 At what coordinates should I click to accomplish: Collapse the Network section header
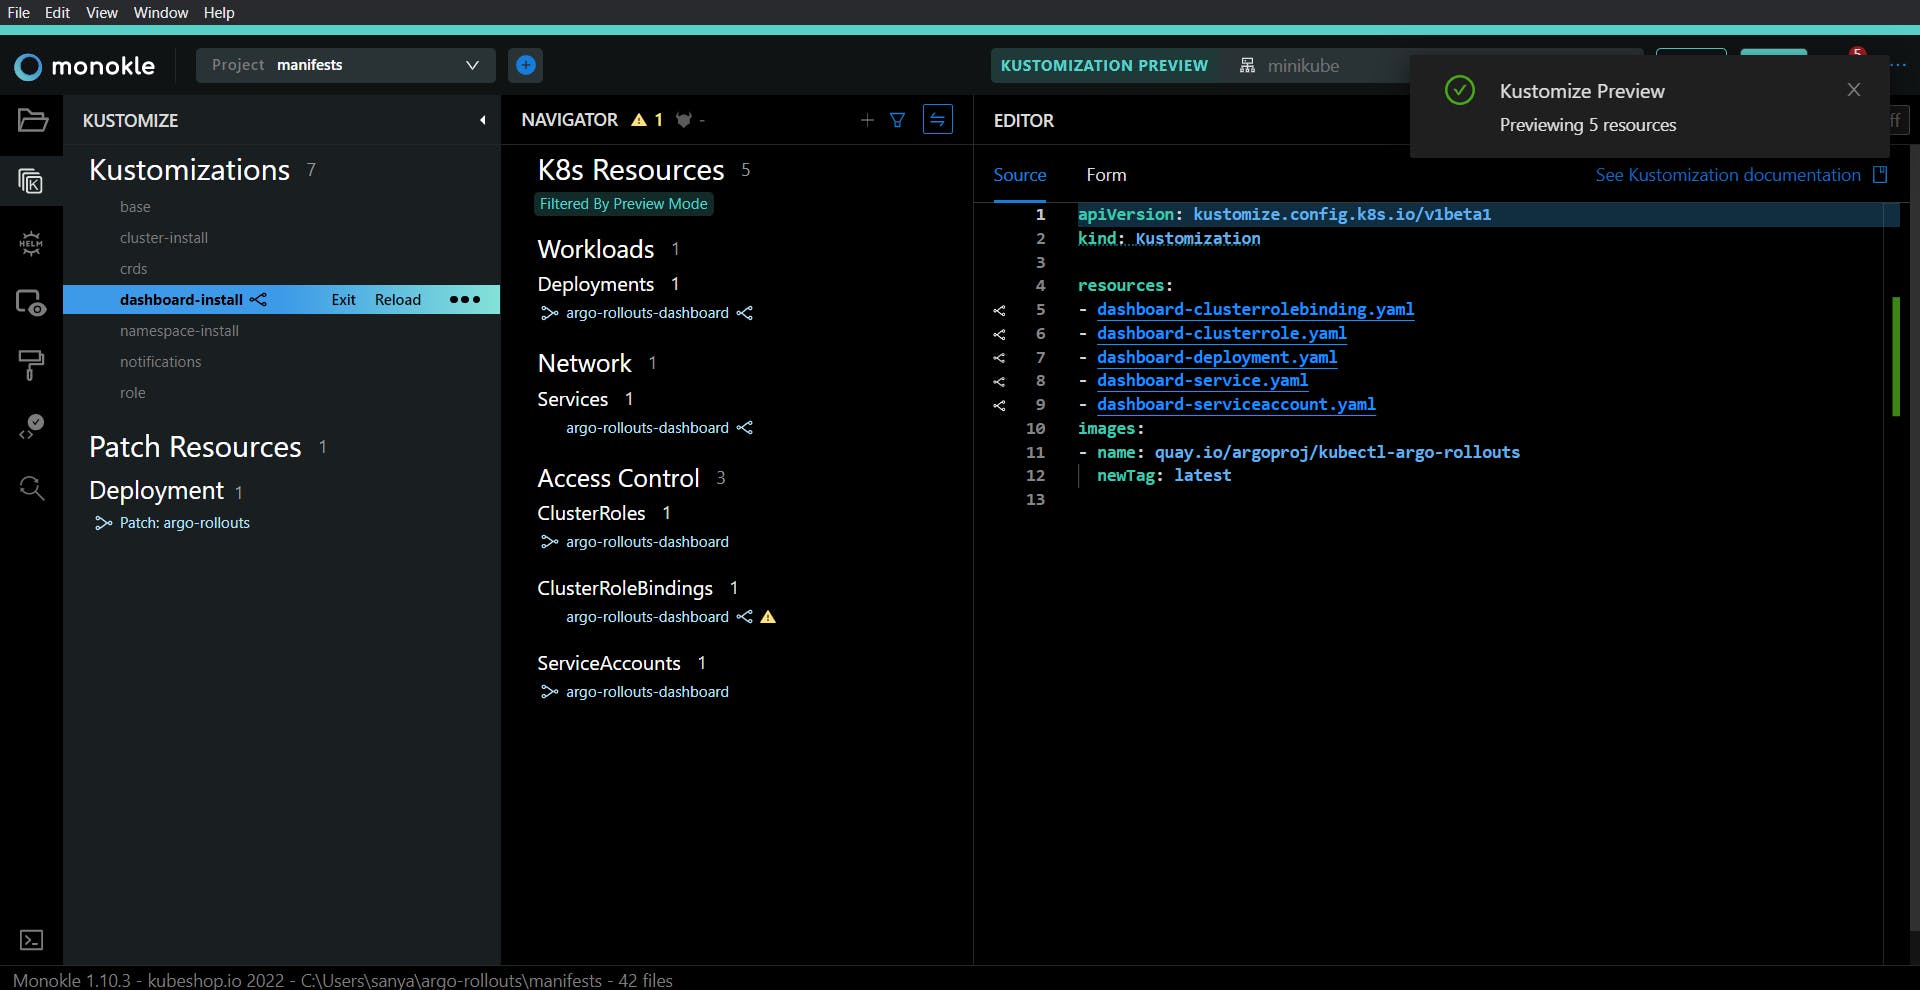click(x=584, y=363)
